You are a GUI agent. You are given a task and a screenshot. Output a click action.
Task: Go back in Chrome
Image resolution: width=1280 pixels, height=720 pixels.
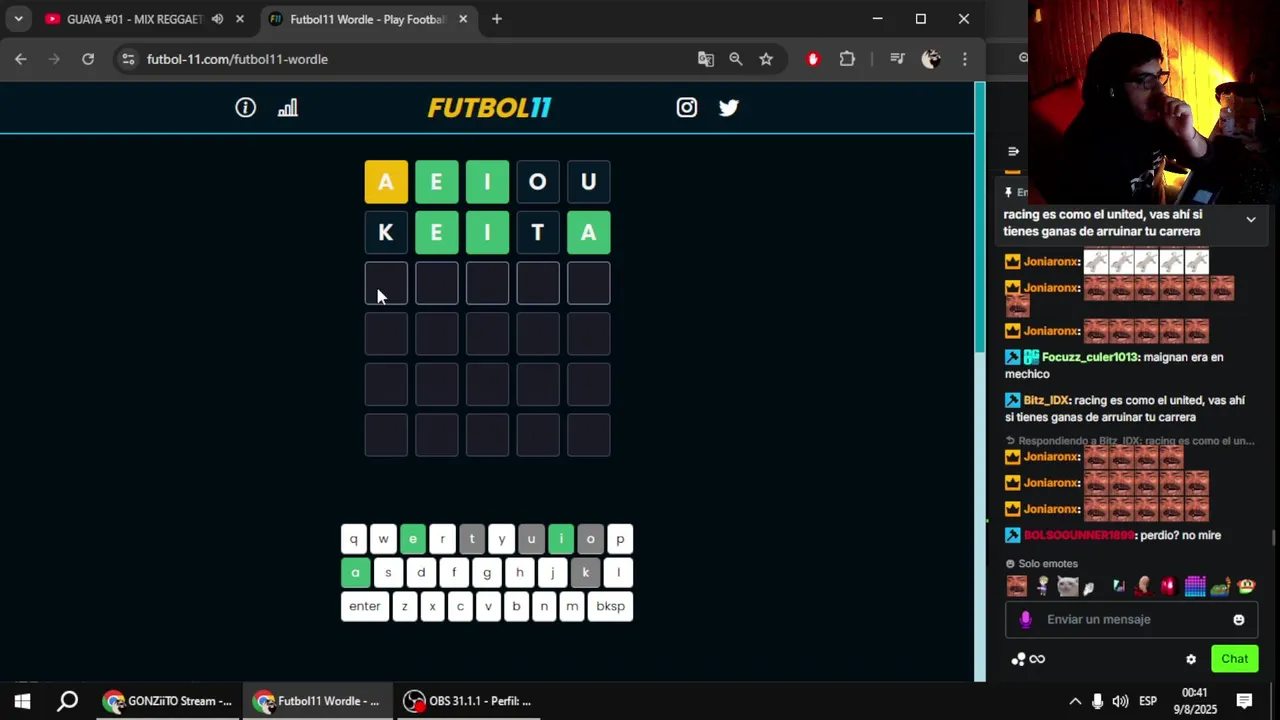21,59
